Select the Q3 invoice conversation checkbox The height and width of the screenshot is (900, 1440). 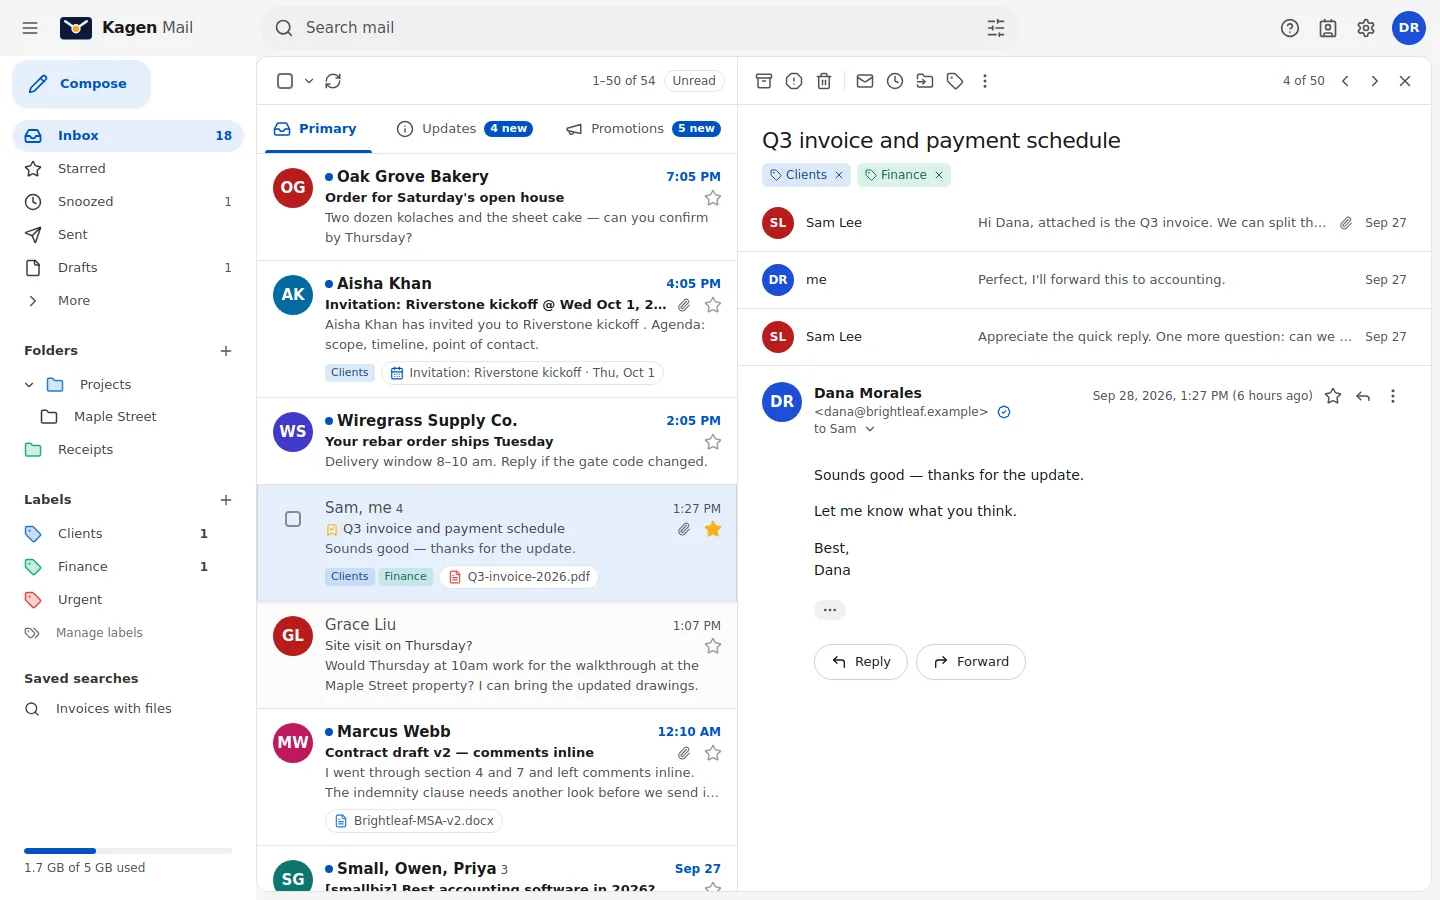click(x=293, y=519)
